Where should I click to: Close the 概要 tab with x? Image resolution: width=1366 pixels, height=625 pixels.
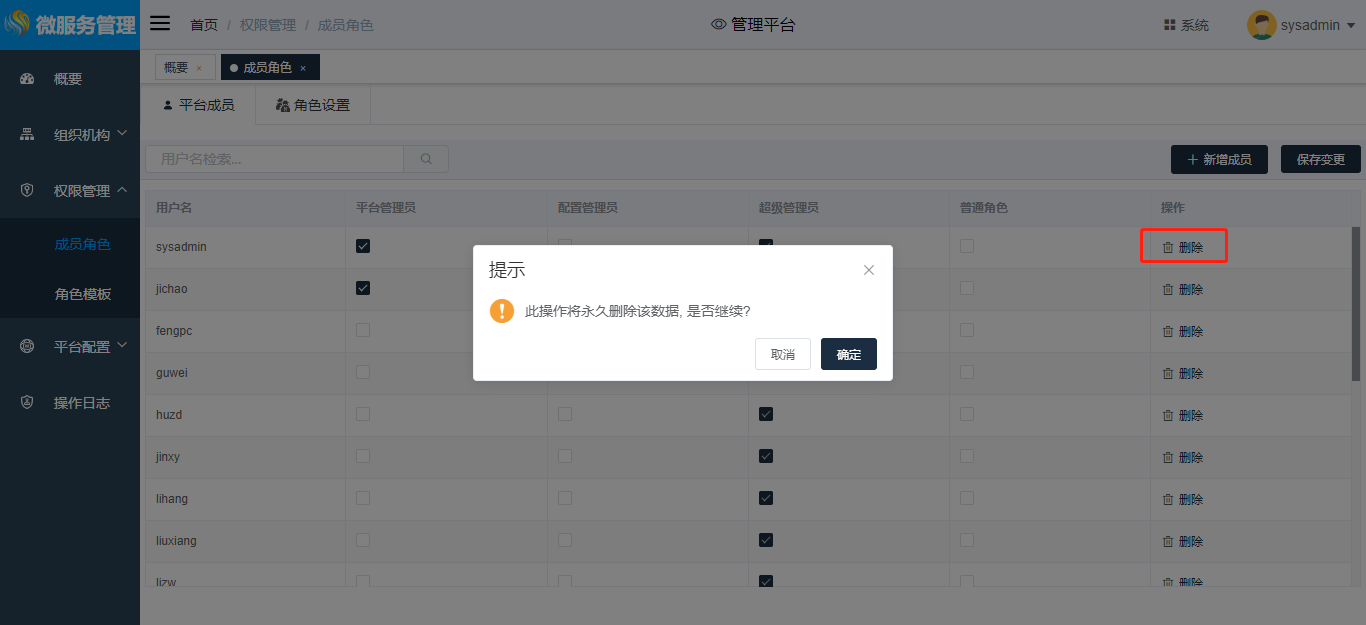click(199, 68)
